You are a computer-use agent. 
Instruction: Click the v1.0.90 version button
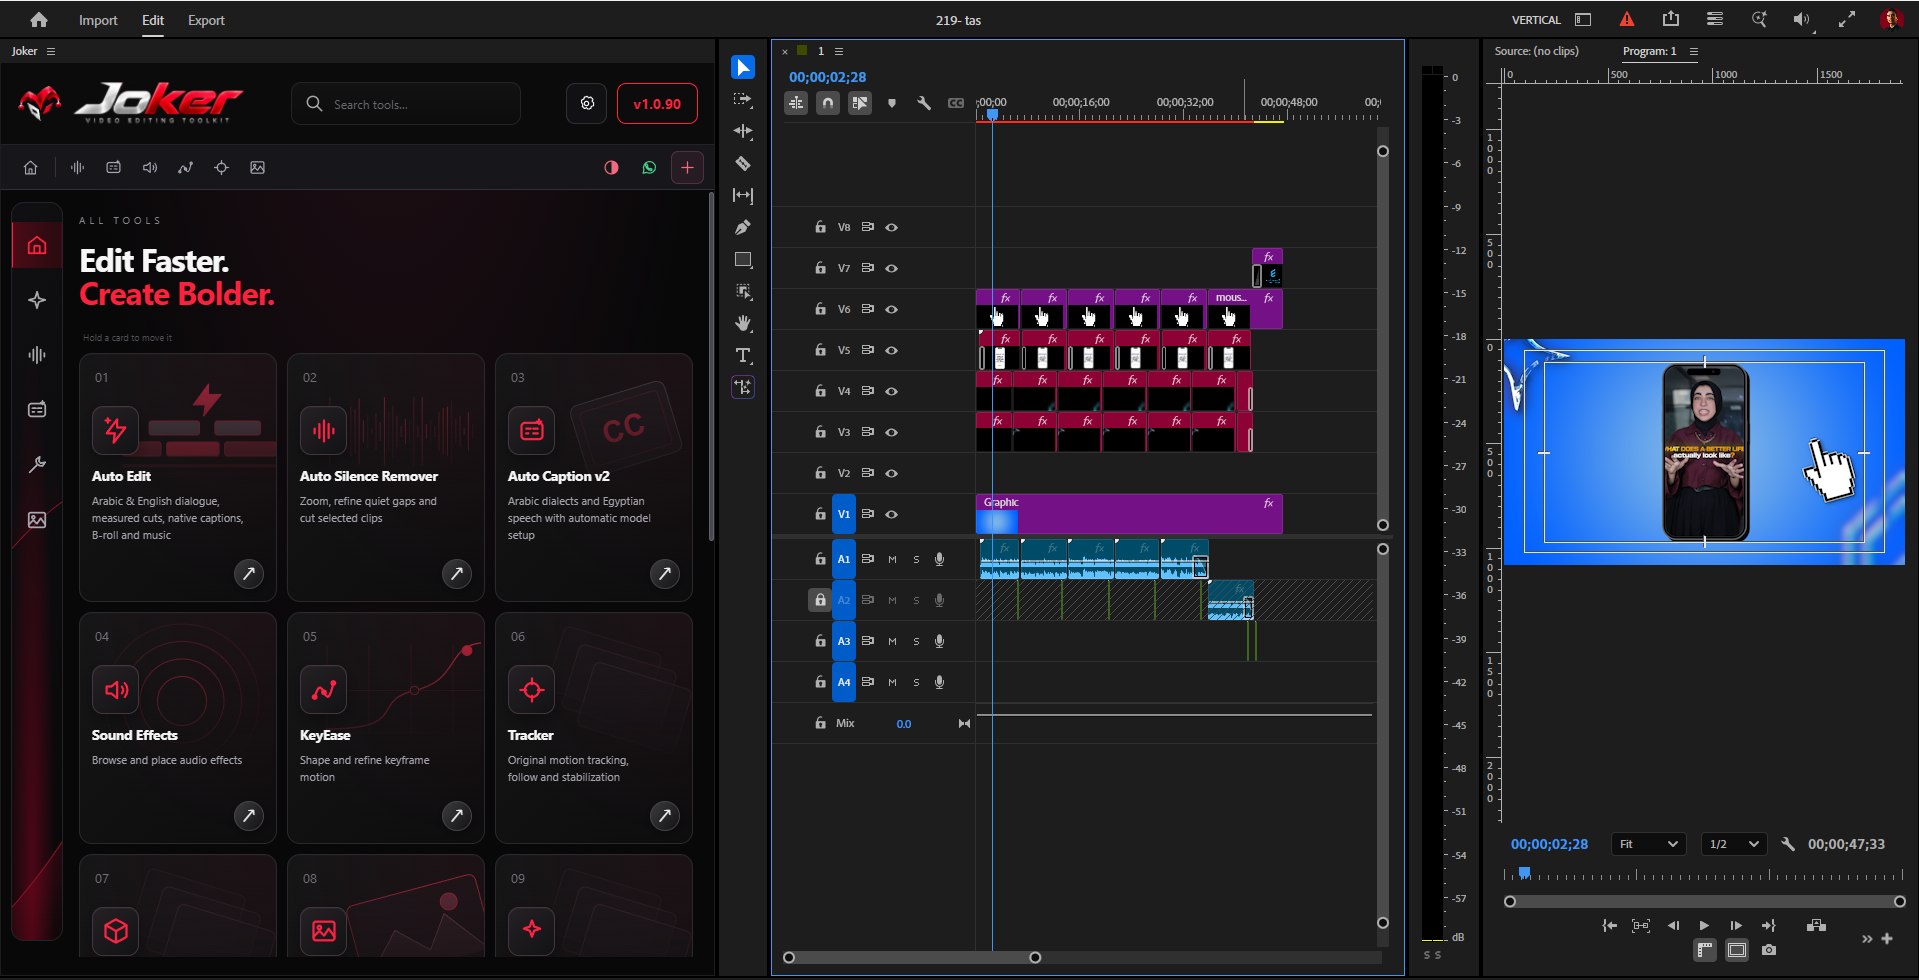[x=657, y=104]
